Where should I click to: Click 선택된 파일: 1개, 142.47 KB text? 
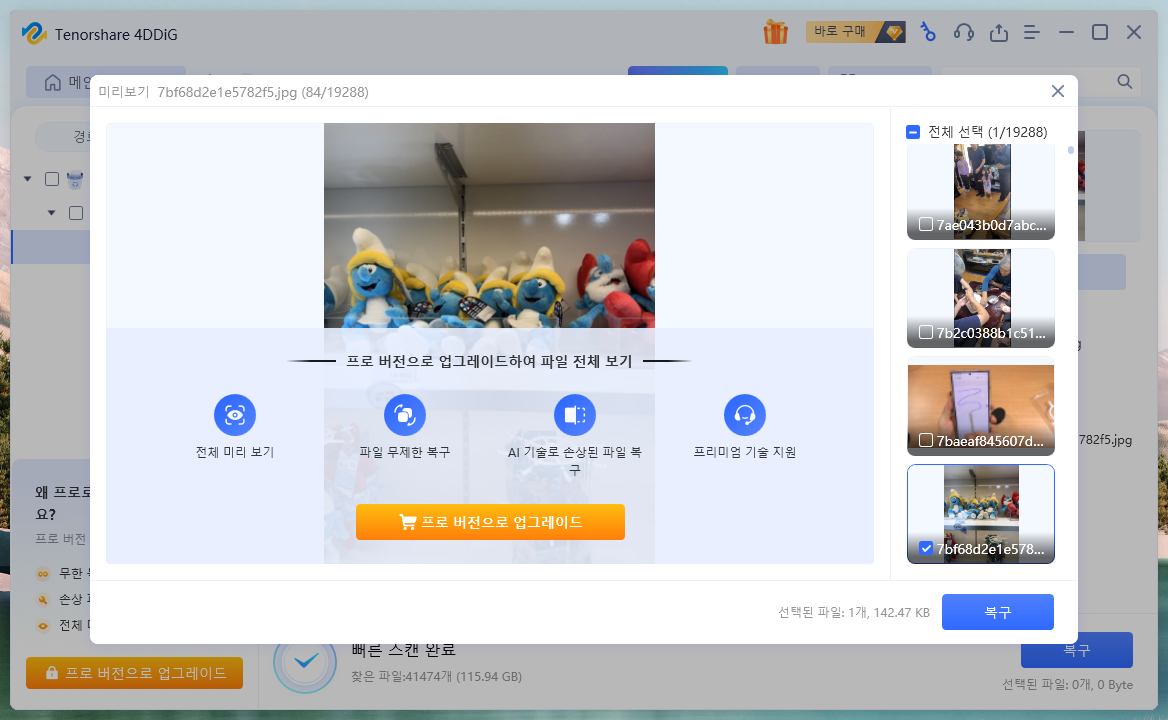pos(854,612)
